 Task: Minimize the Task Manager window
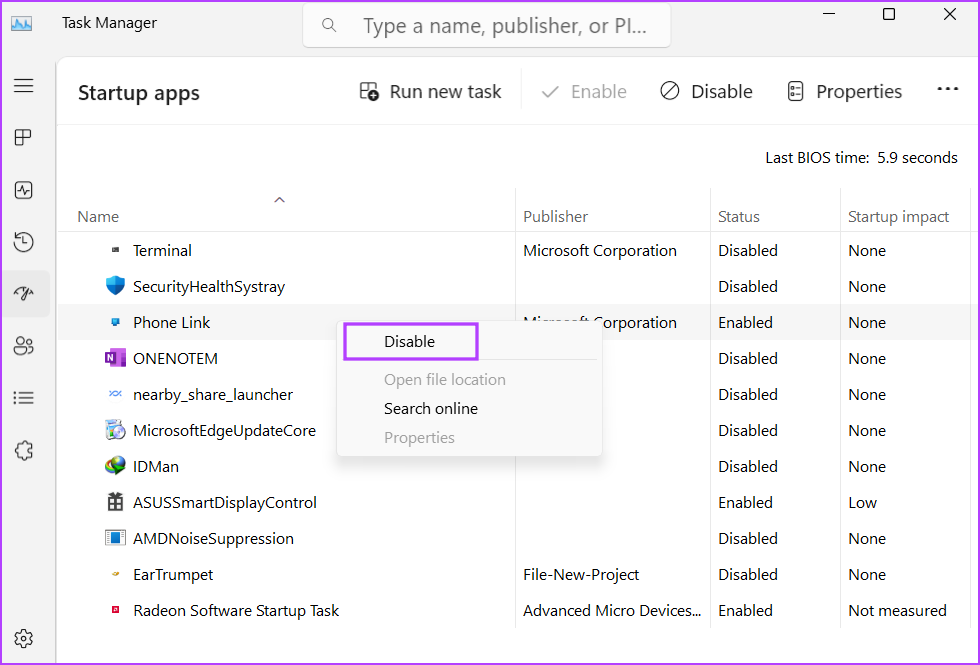coord(829,14)
